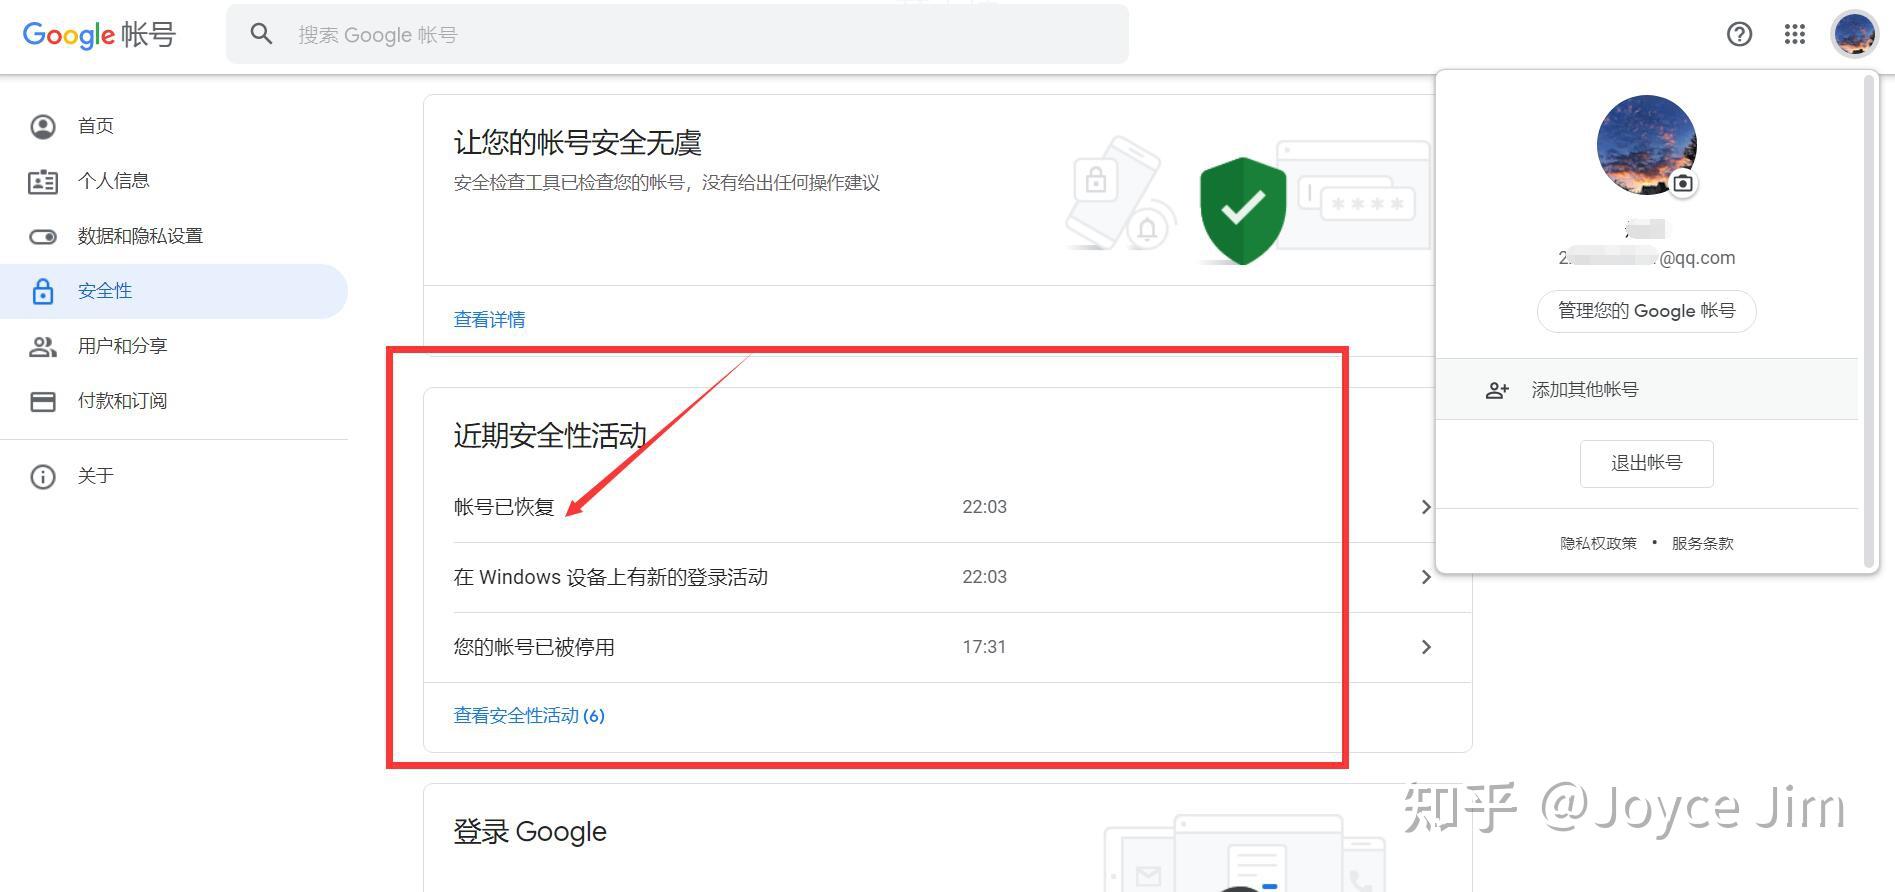1895x892 pixels.
Task: Open 用户和分享 in the sidebar
Action: [x=174, y=346]
